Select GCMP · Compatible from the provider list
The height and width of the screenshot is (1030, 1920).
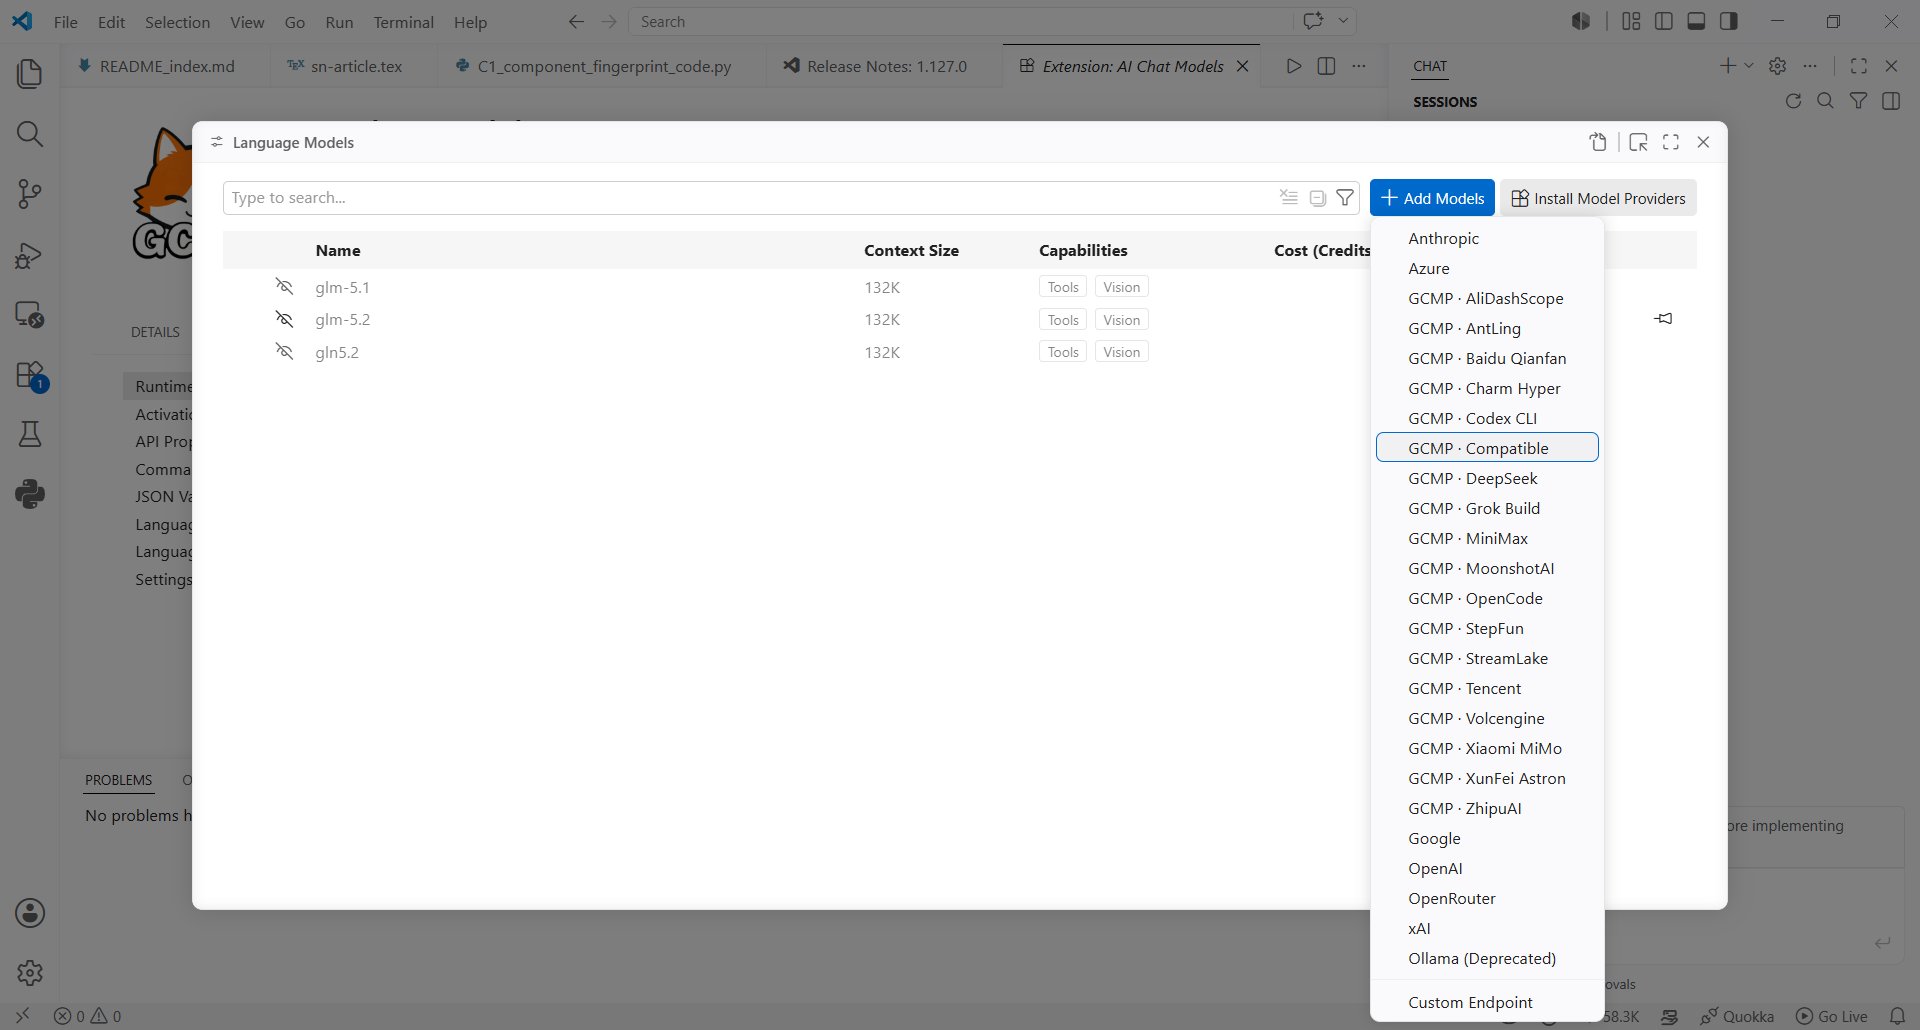tap(1487, 448)
